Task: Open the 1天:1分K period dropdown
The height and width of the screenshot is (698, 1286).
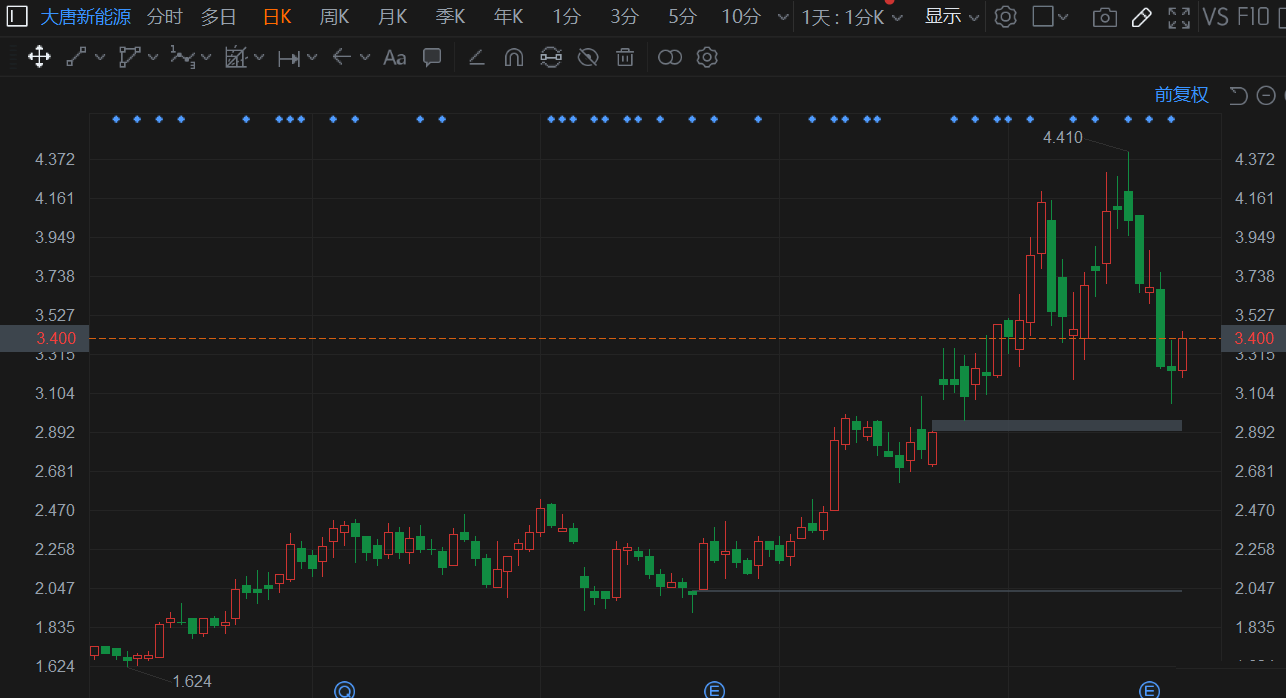Action: (x=852, y=17)
